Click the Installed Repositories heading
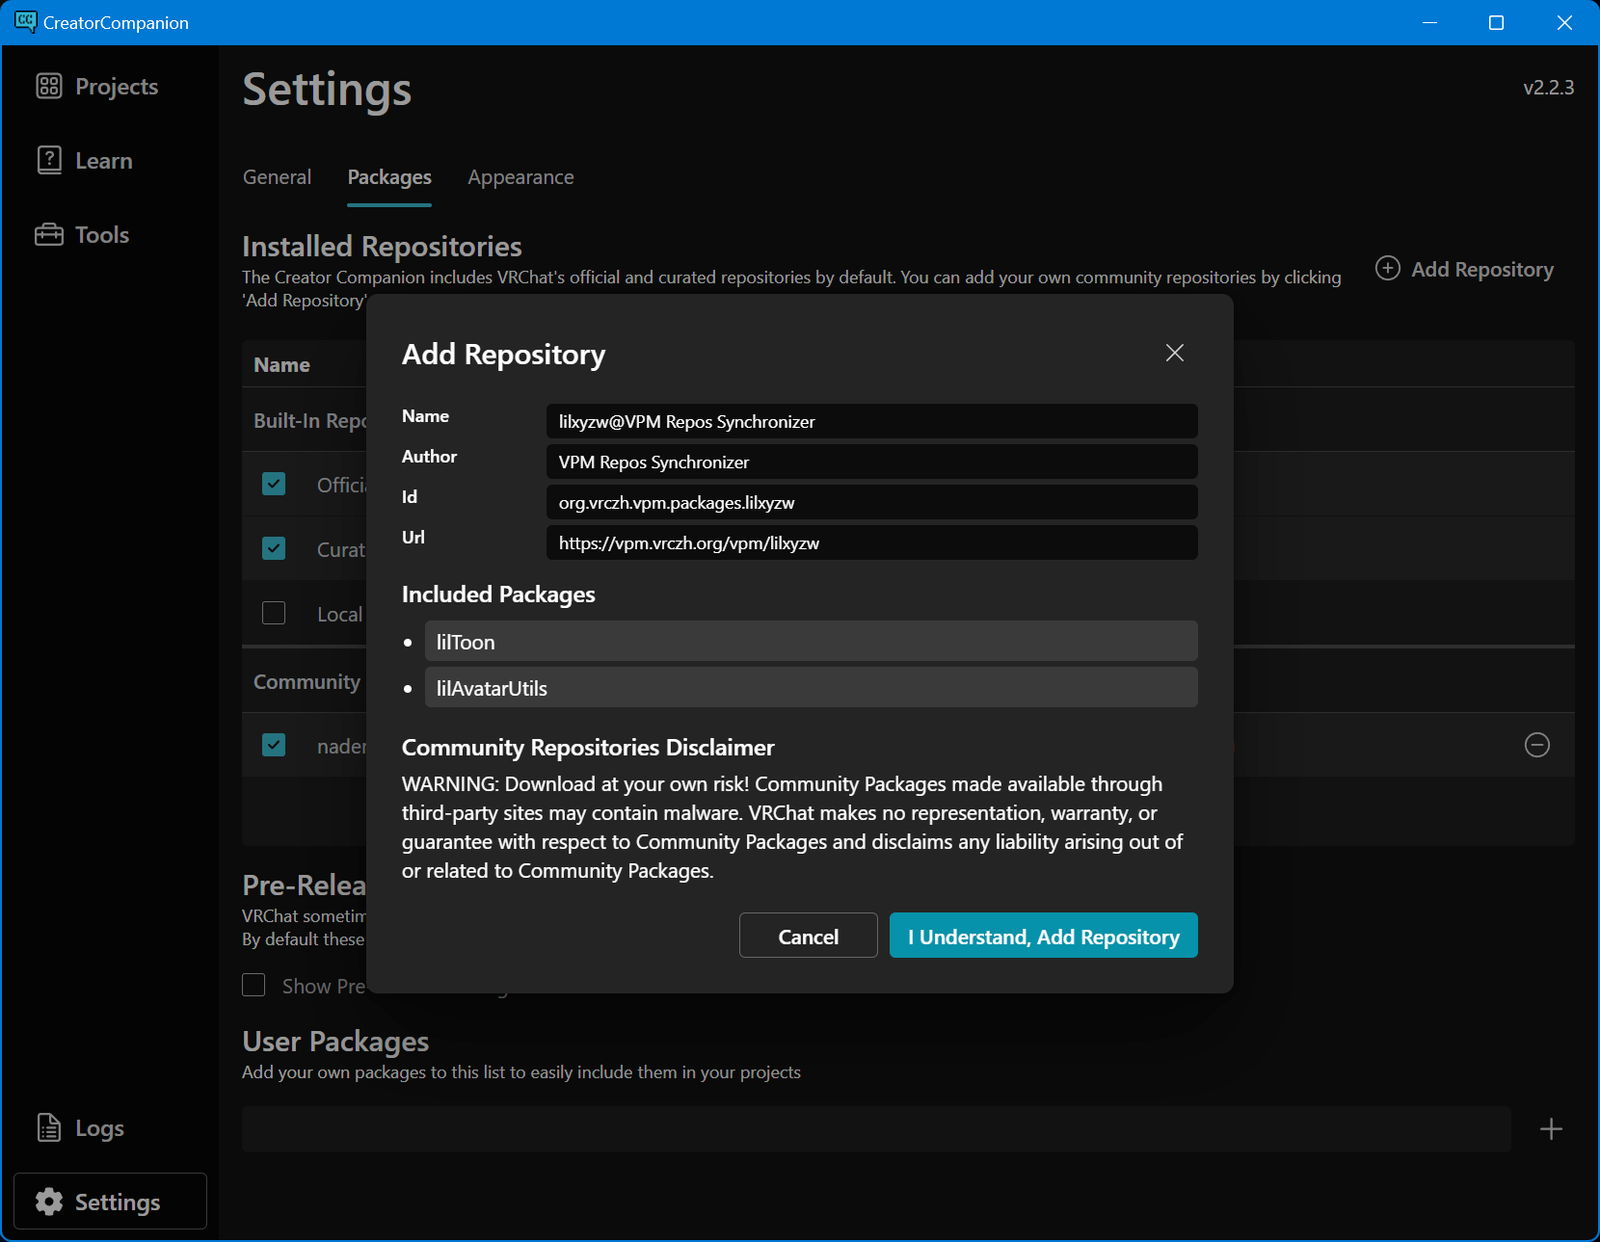The image size is (1600, 1242). pos(382,246)
